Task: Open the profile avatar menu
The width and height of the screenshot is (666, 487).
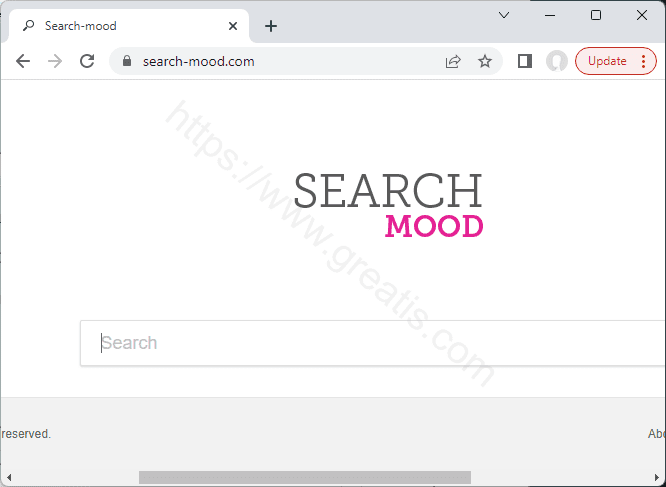Action: coord(557,61)
